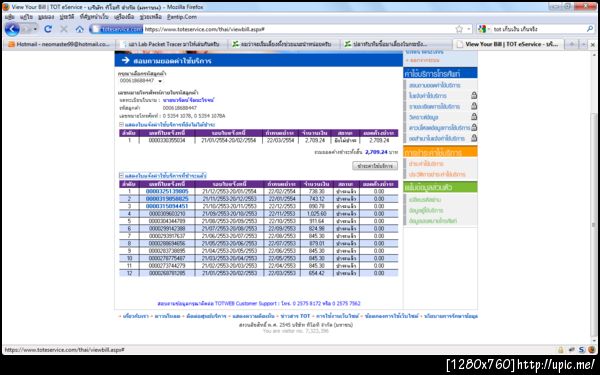Click the blue S icon in status bar
This screenshot has width=600, height=375.
click(x=582, y=350)
